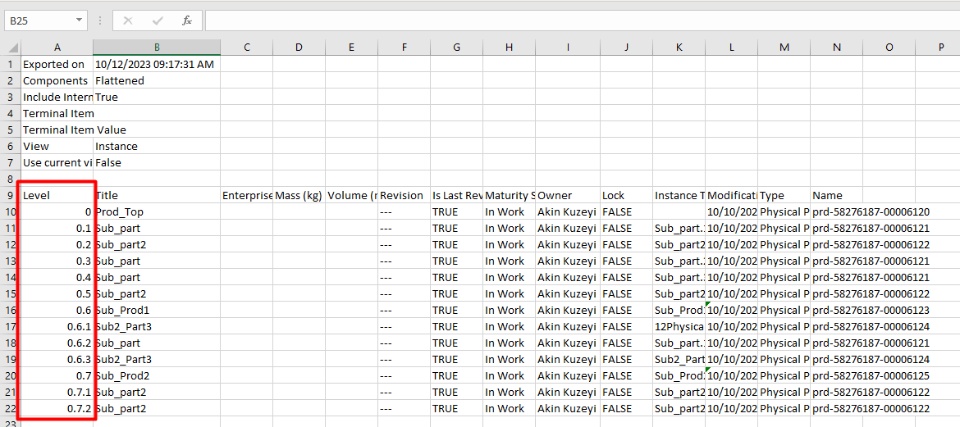This screenshot has width=960, height=427.
Task: Select column B header
Action: coord(157,47)
